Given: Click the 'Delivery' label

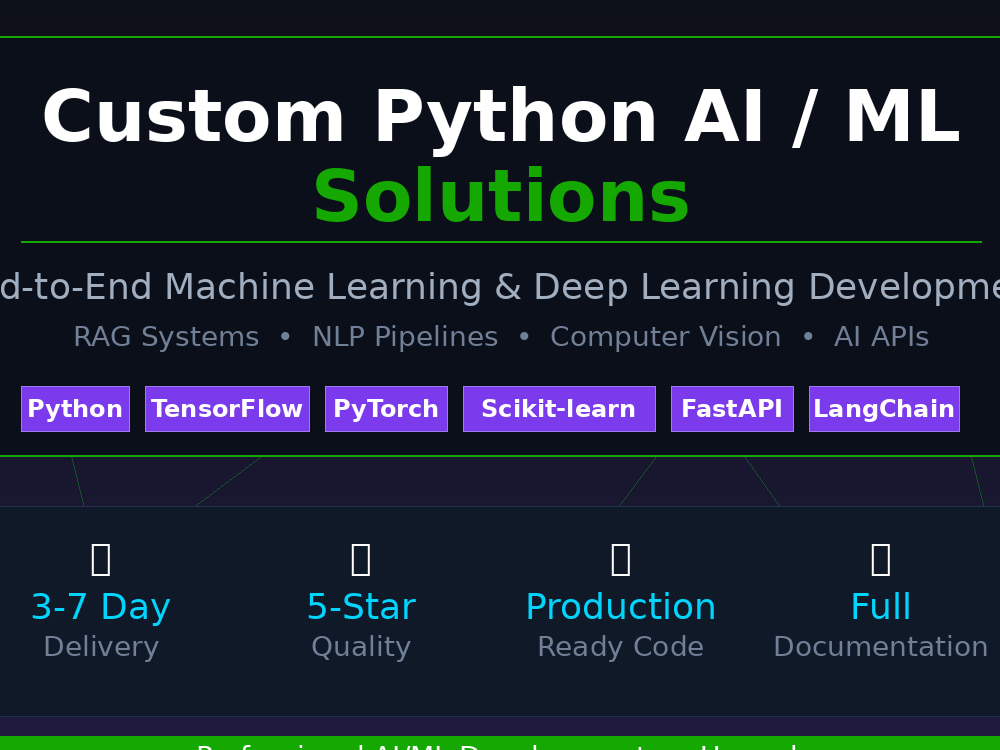Looking at the screenshot, I should [101, 647].
